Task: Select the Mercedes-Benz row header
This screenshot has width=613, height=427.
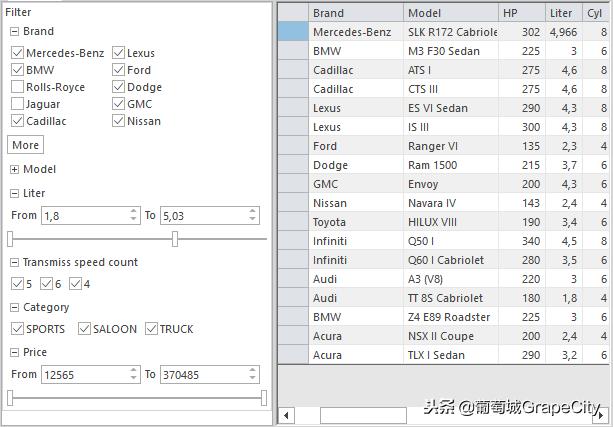Action: point(293,32)
